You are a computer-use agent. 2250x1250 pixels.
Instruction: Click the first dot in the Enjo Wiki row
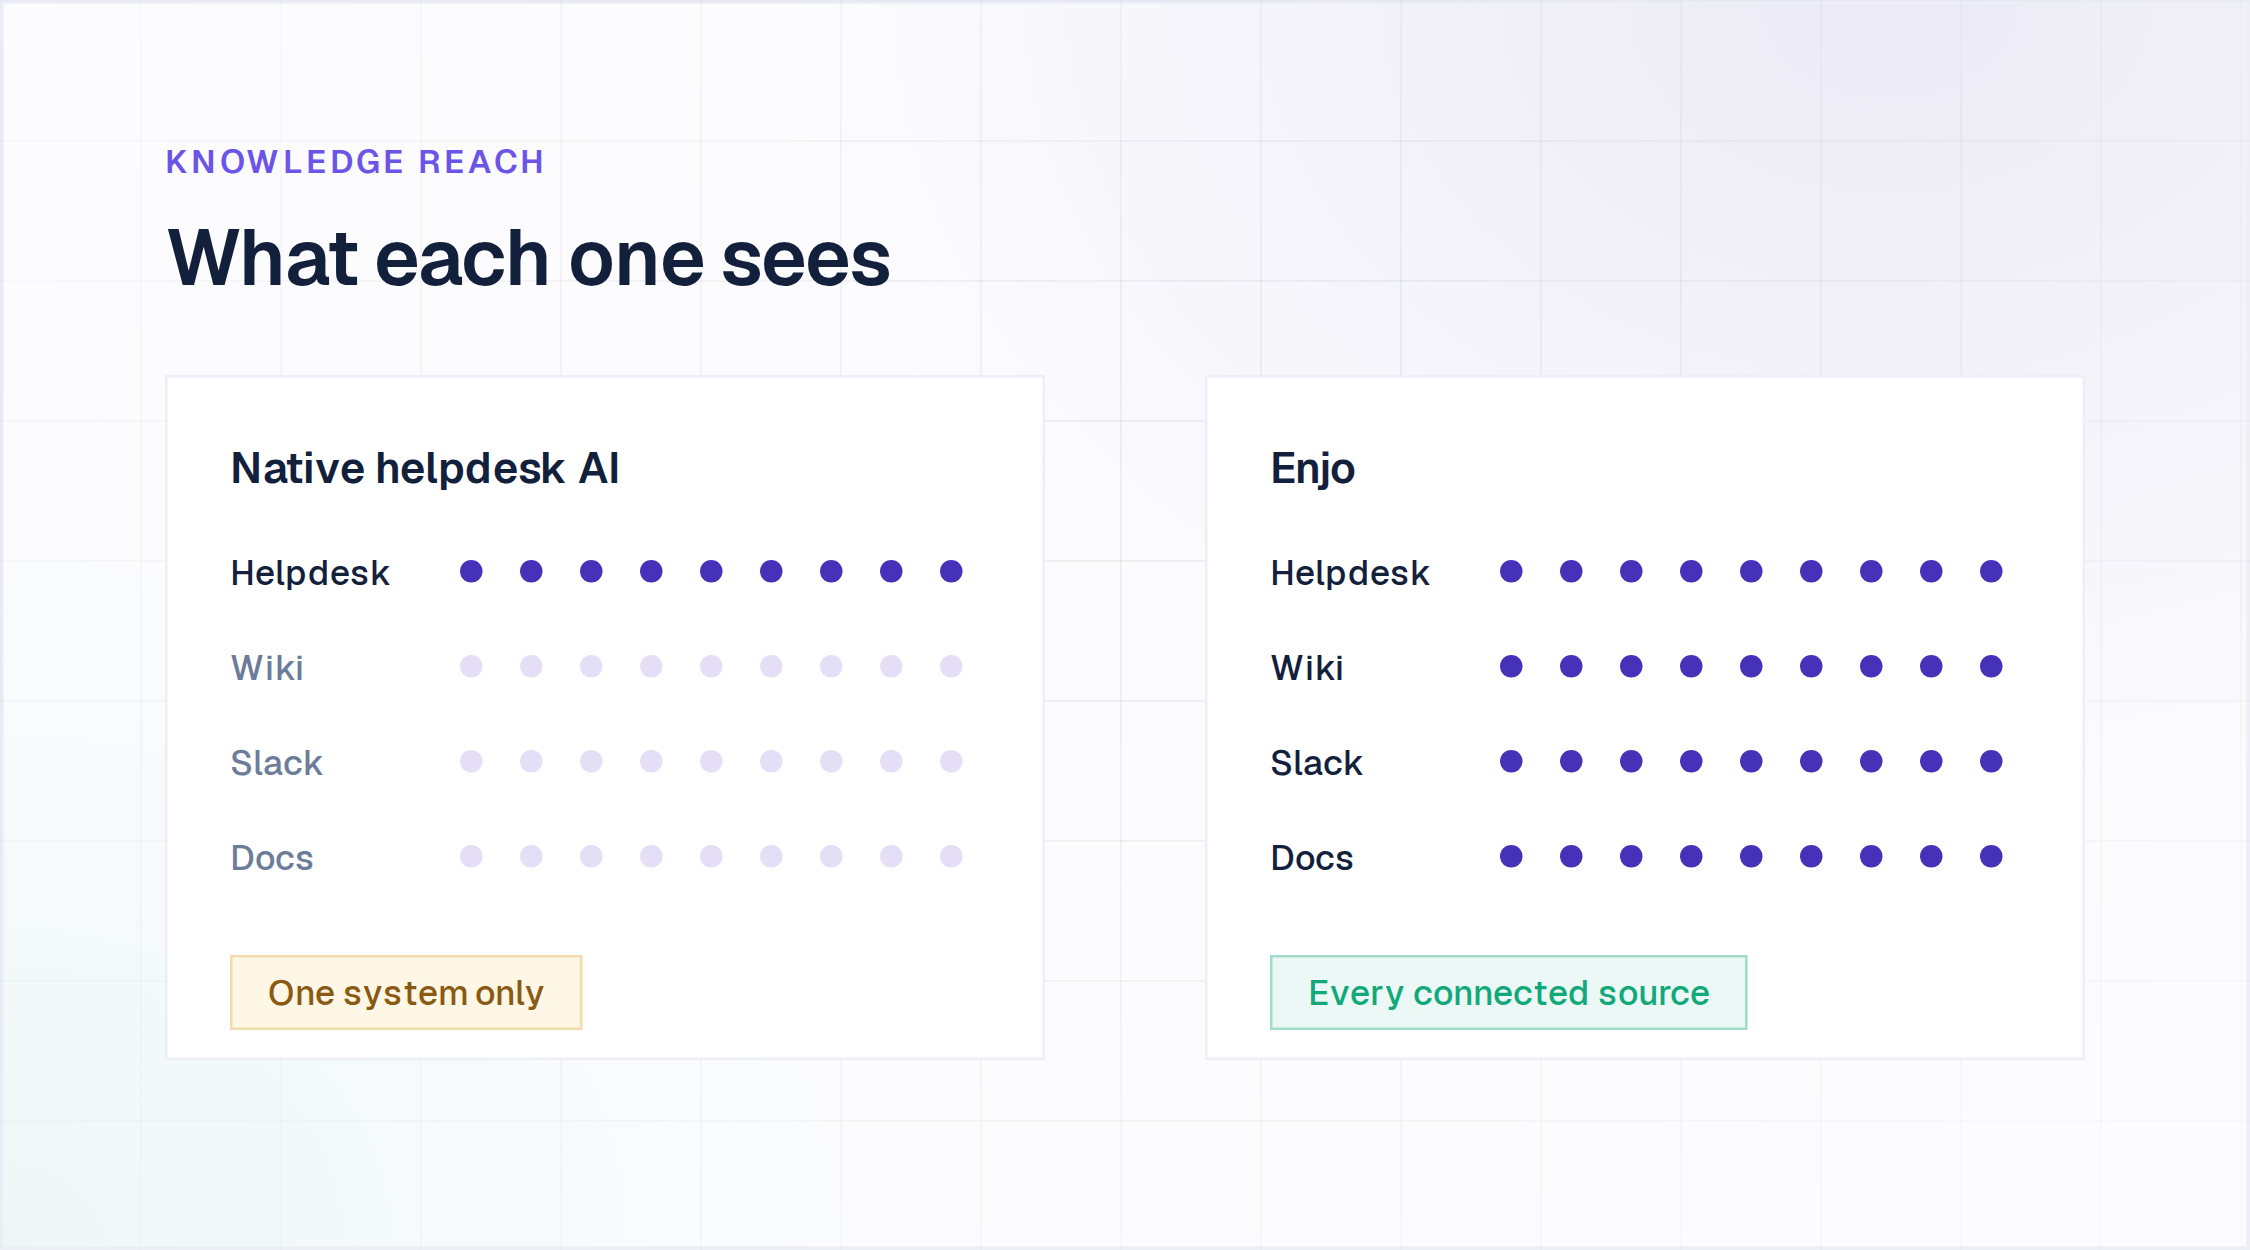point(1511,666)
